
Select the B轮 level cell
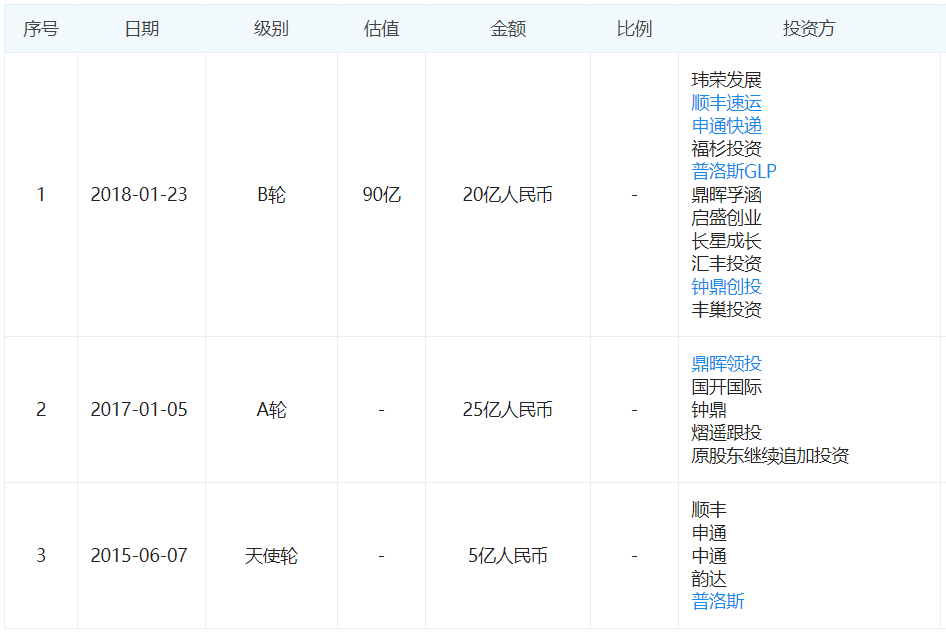pos(271,194)
